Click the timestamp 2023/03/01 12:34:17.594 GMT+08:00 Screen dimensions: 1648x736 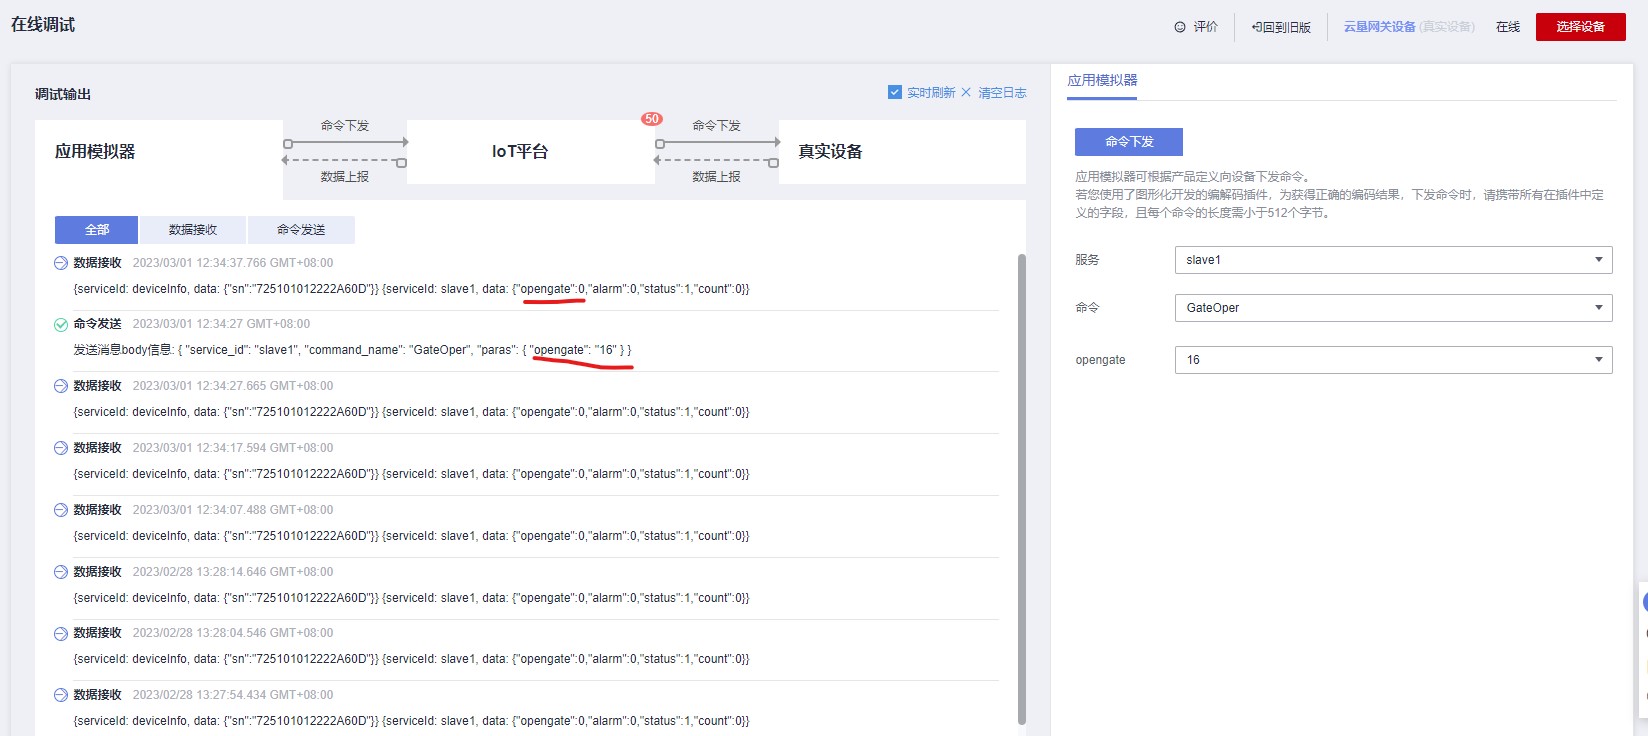(x=233, y=448)
